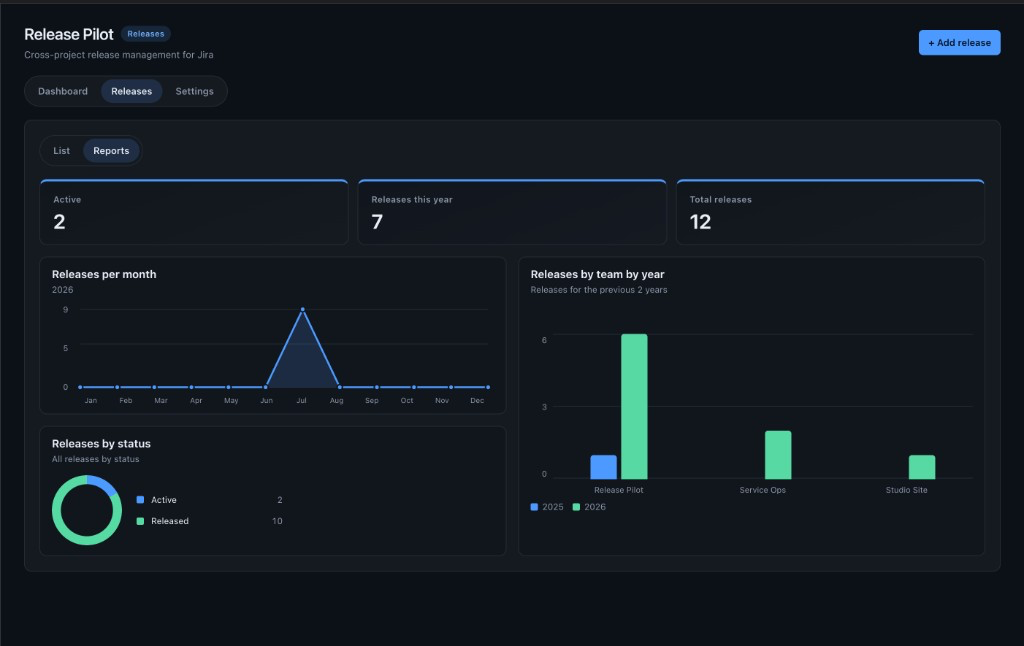Click the green Released status swatch
Image resolution: width=1024 pixels, height=646 pixels.
coord(140,521)
